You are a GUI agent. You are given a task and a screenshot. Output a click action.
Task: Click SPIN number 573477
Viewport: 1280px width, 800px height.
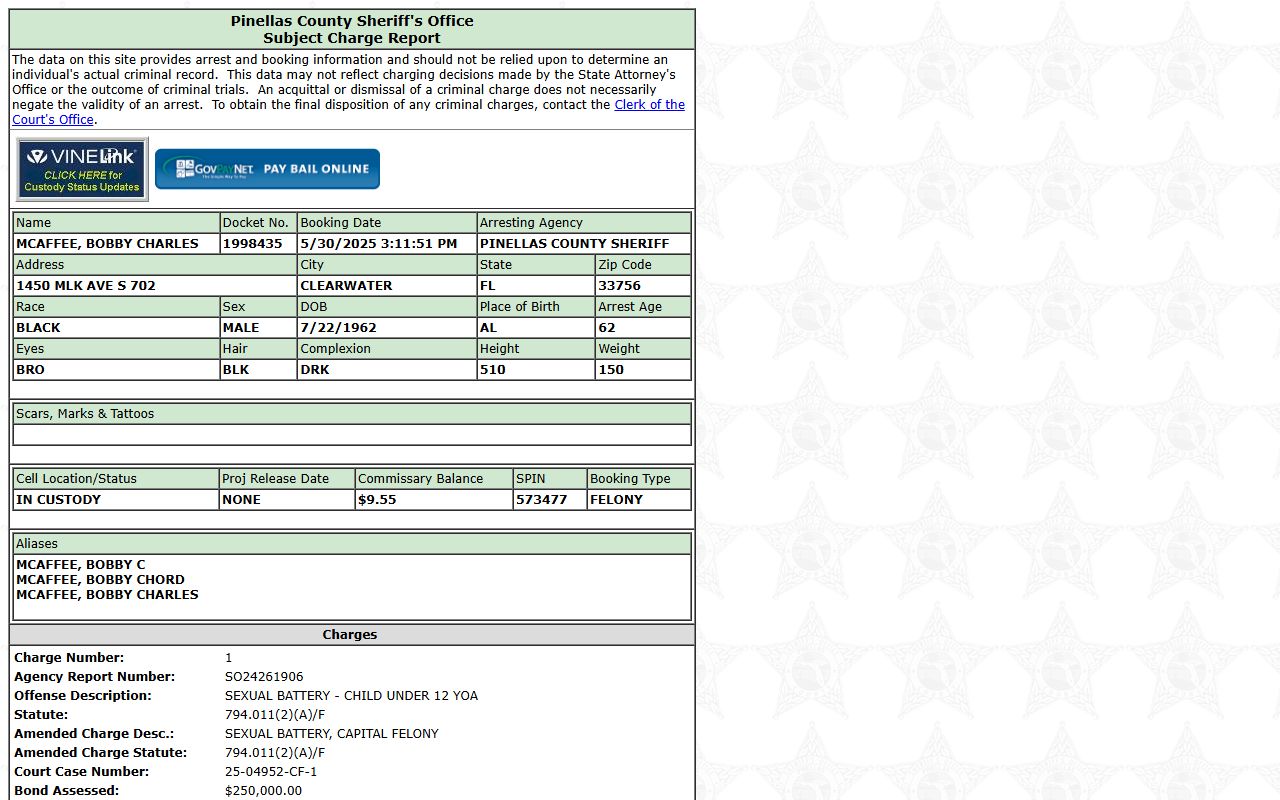pos(550,500)
